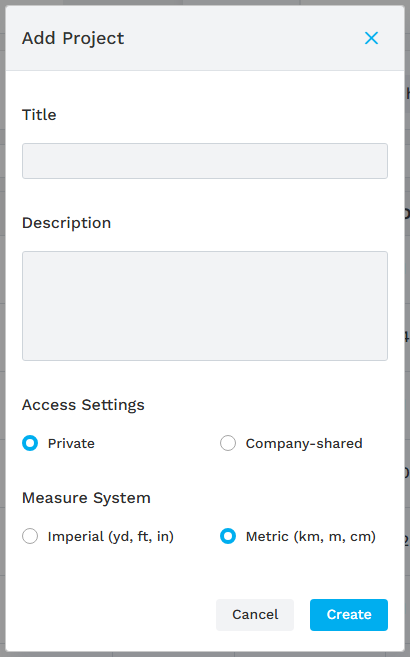Cancel the new project dialog
The width and height of the screenshot is (410, 657).
tap(255, 615)
